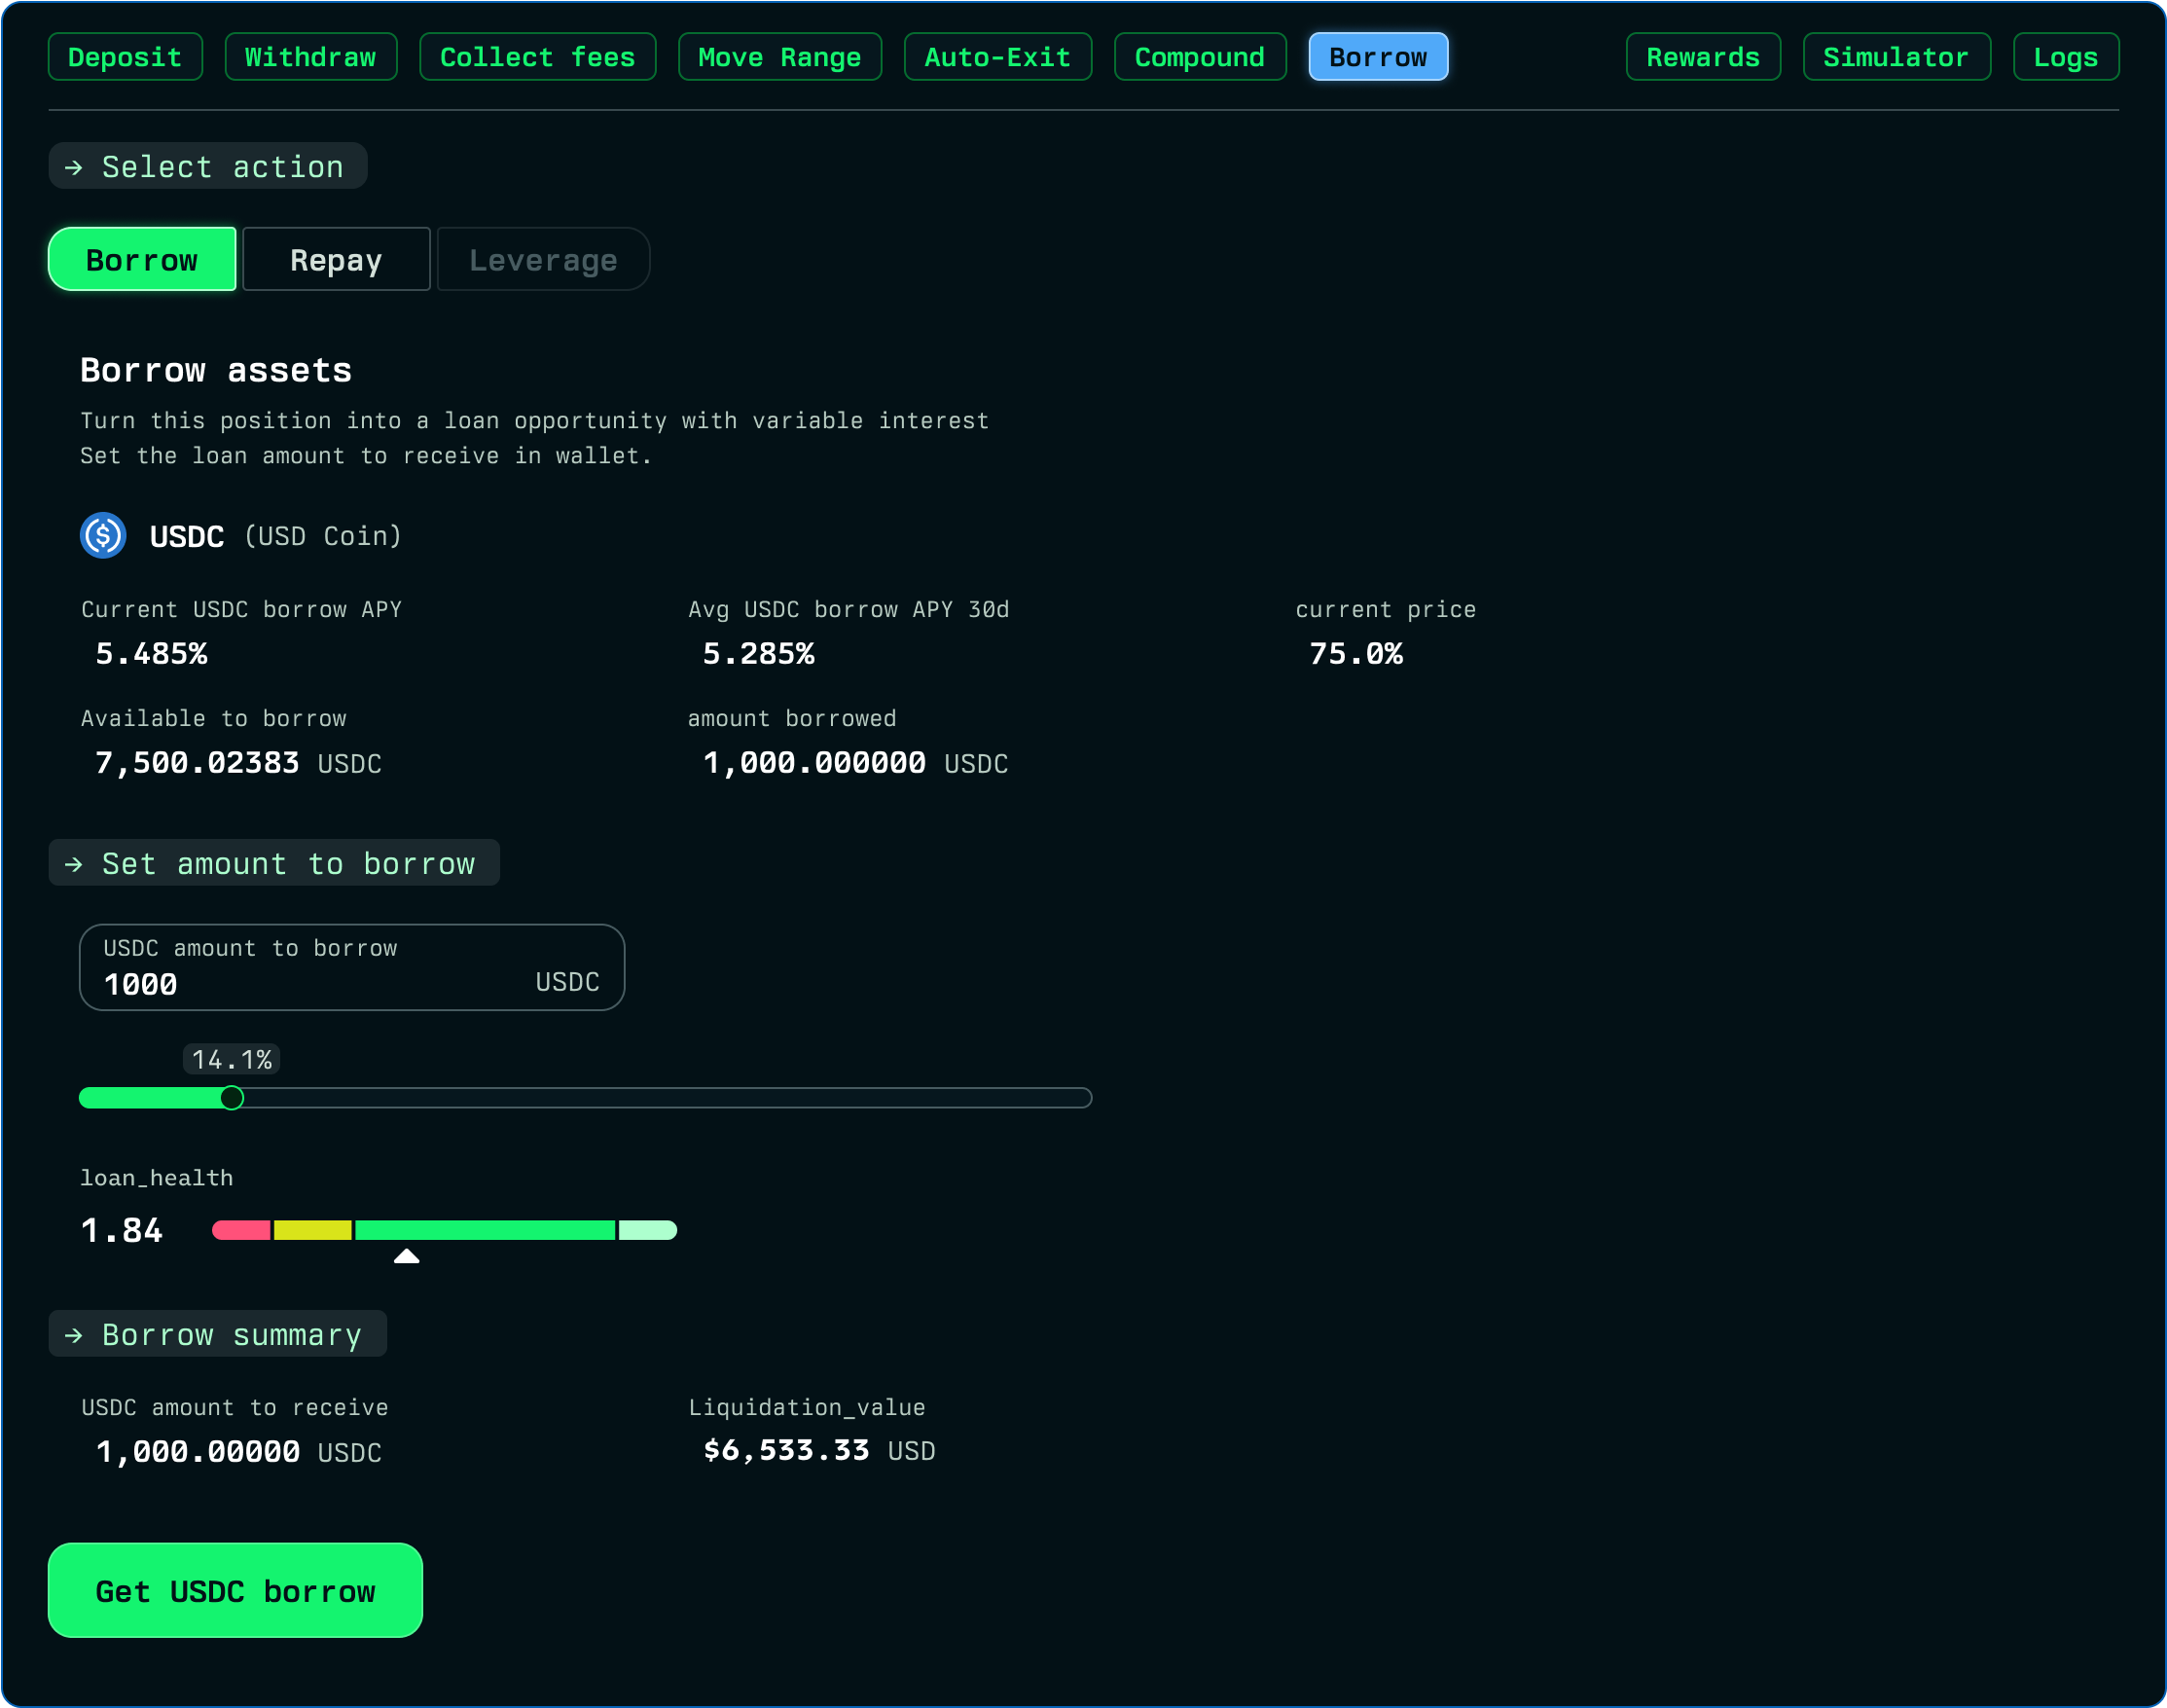This screenshot has width=2167, height=1708.
Task: Select the Compound tab
Action: 1199,57
